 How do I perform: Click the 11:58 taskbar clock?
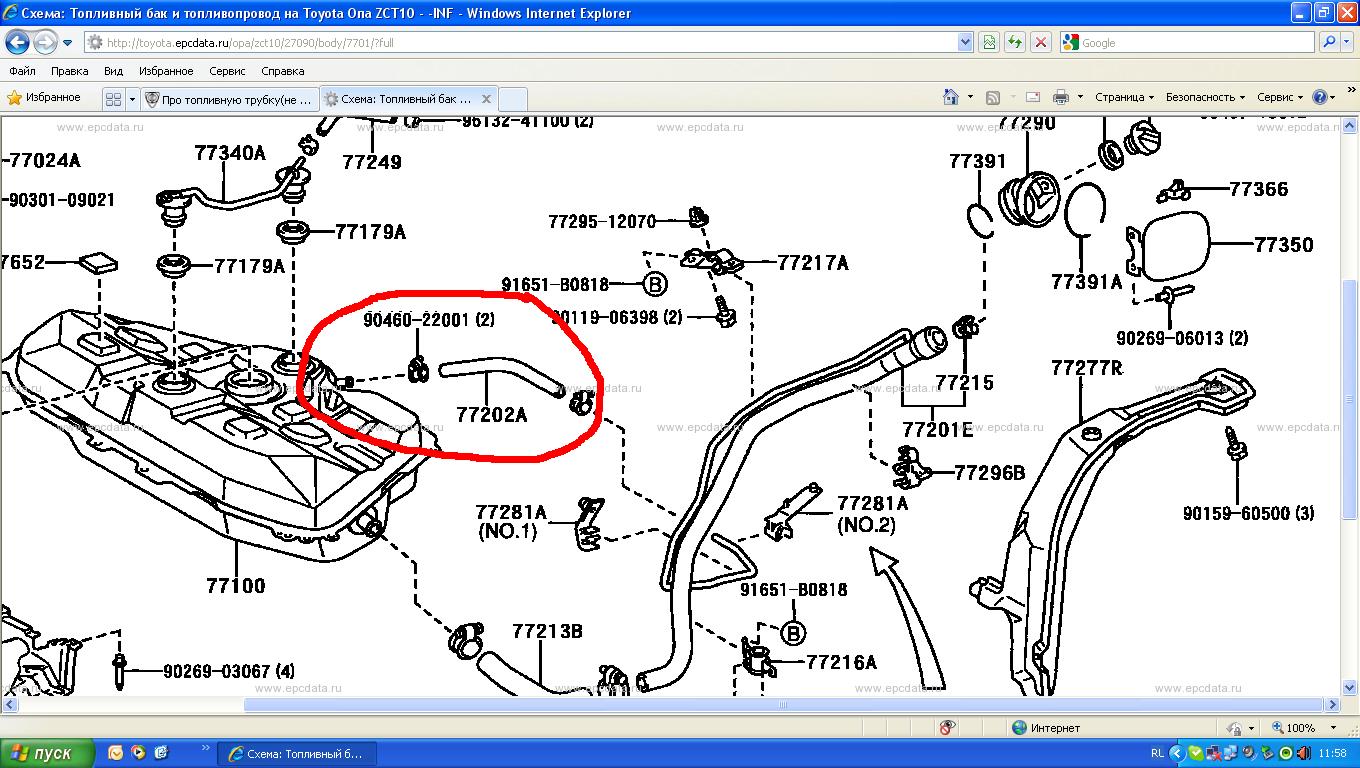tap(1332, 753)
